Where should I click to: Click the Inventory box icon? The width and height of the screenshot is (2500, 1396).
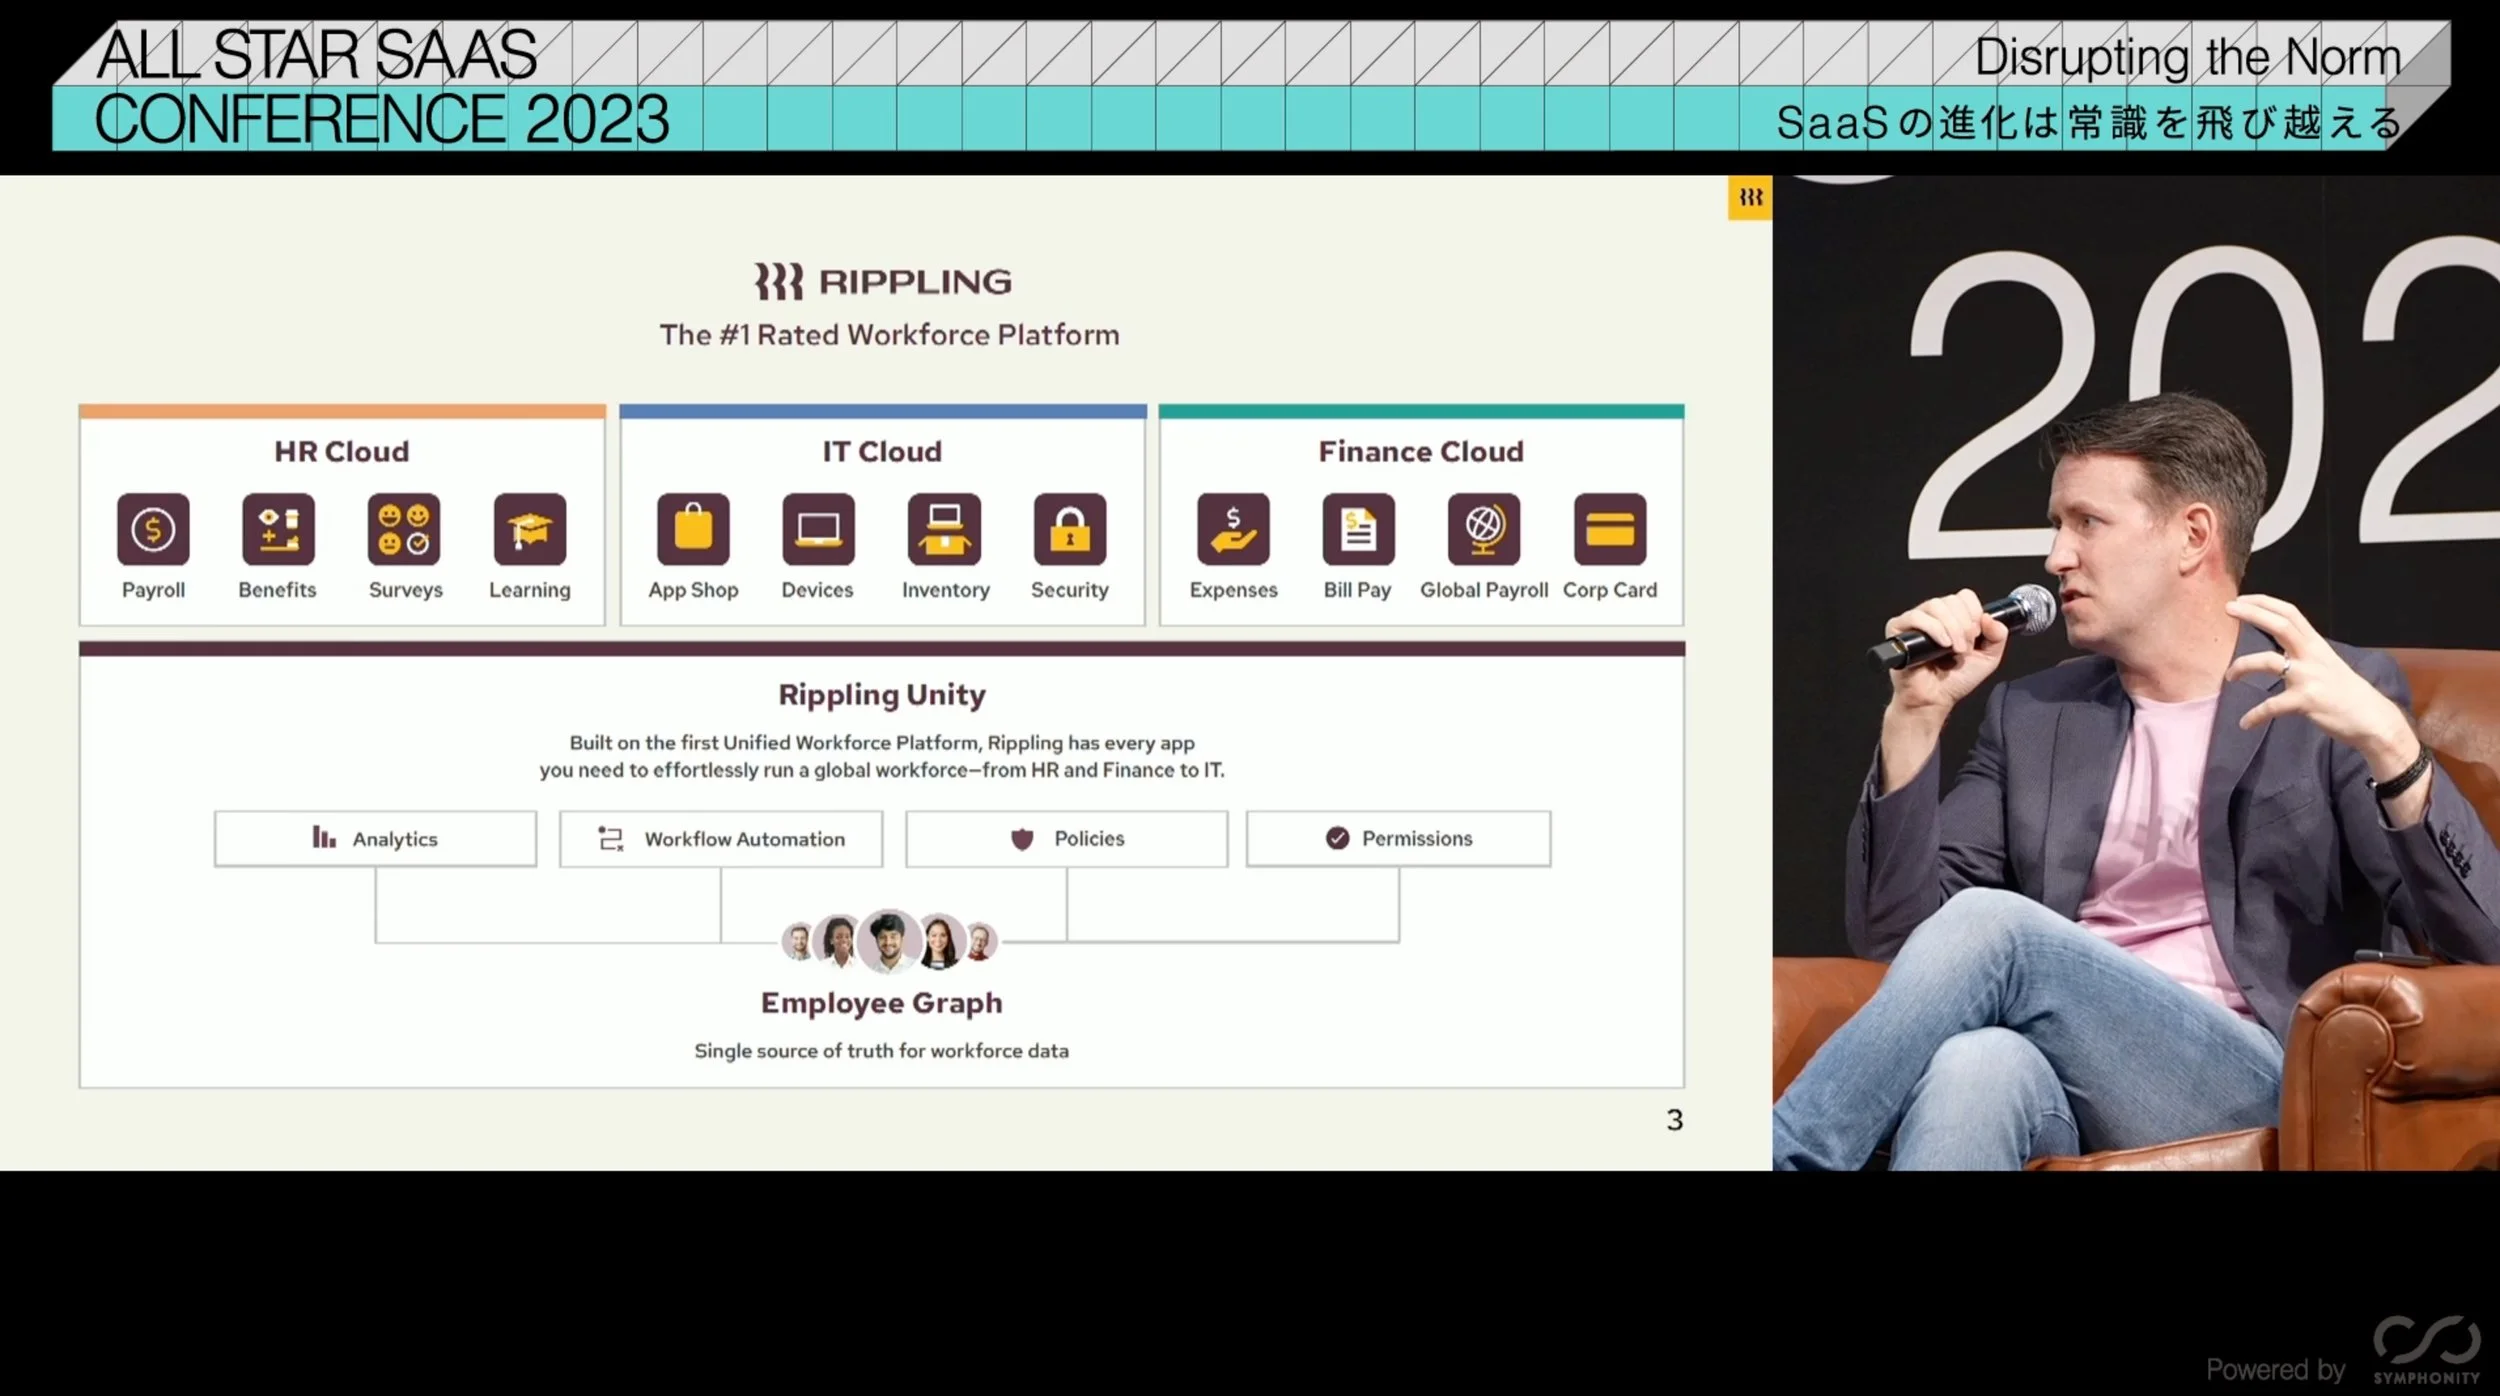click(x=944, y=529)
